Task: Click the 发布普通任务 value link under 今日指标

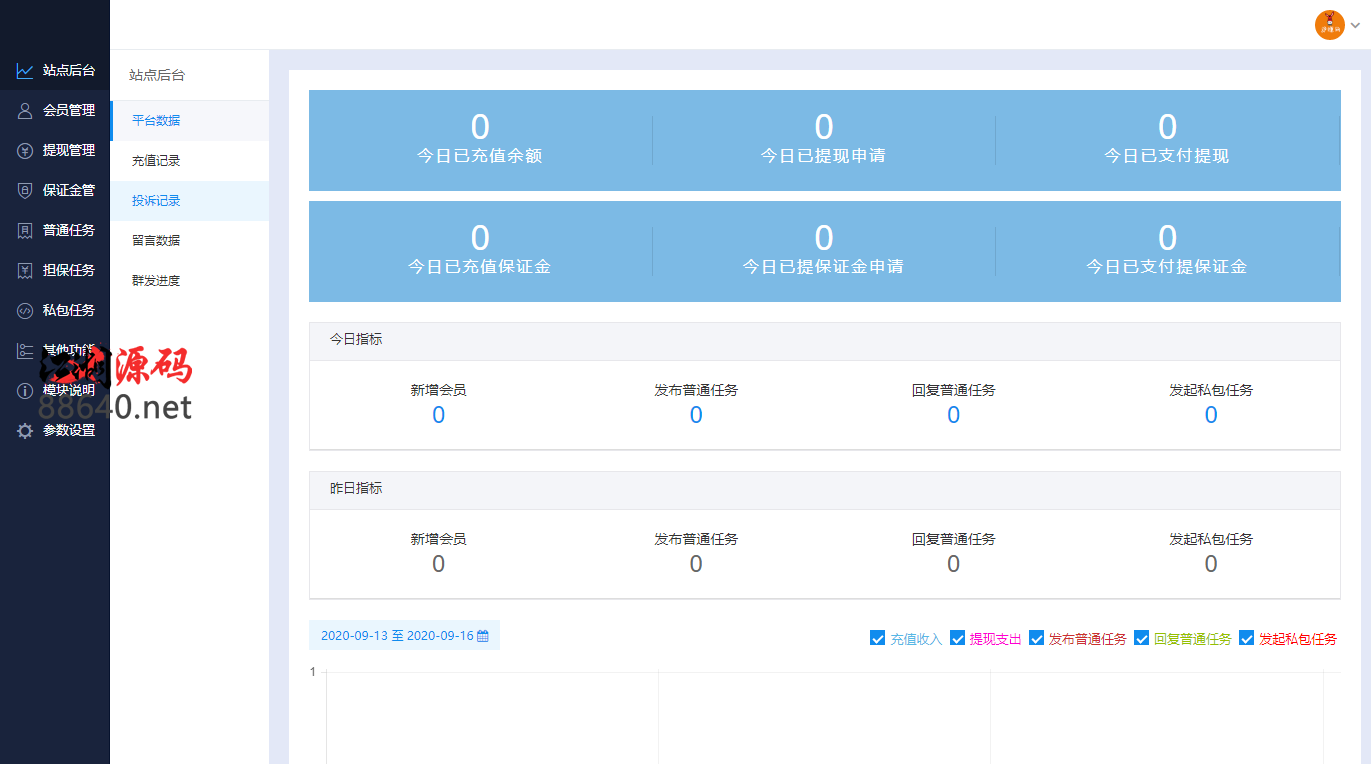Action: tap(696, 414)
